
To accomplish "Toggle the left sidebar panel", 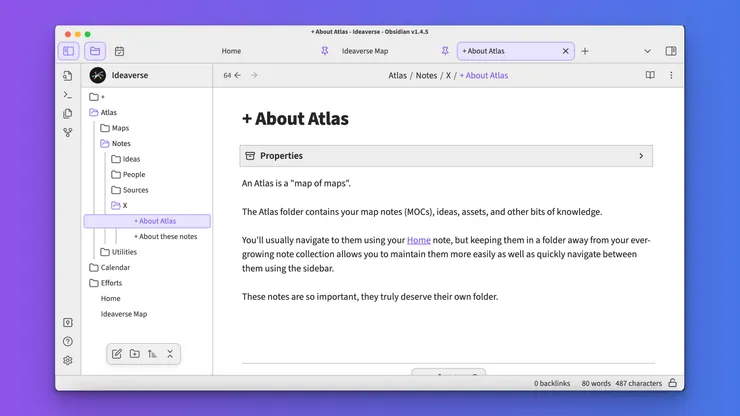I will click(68, 51).
